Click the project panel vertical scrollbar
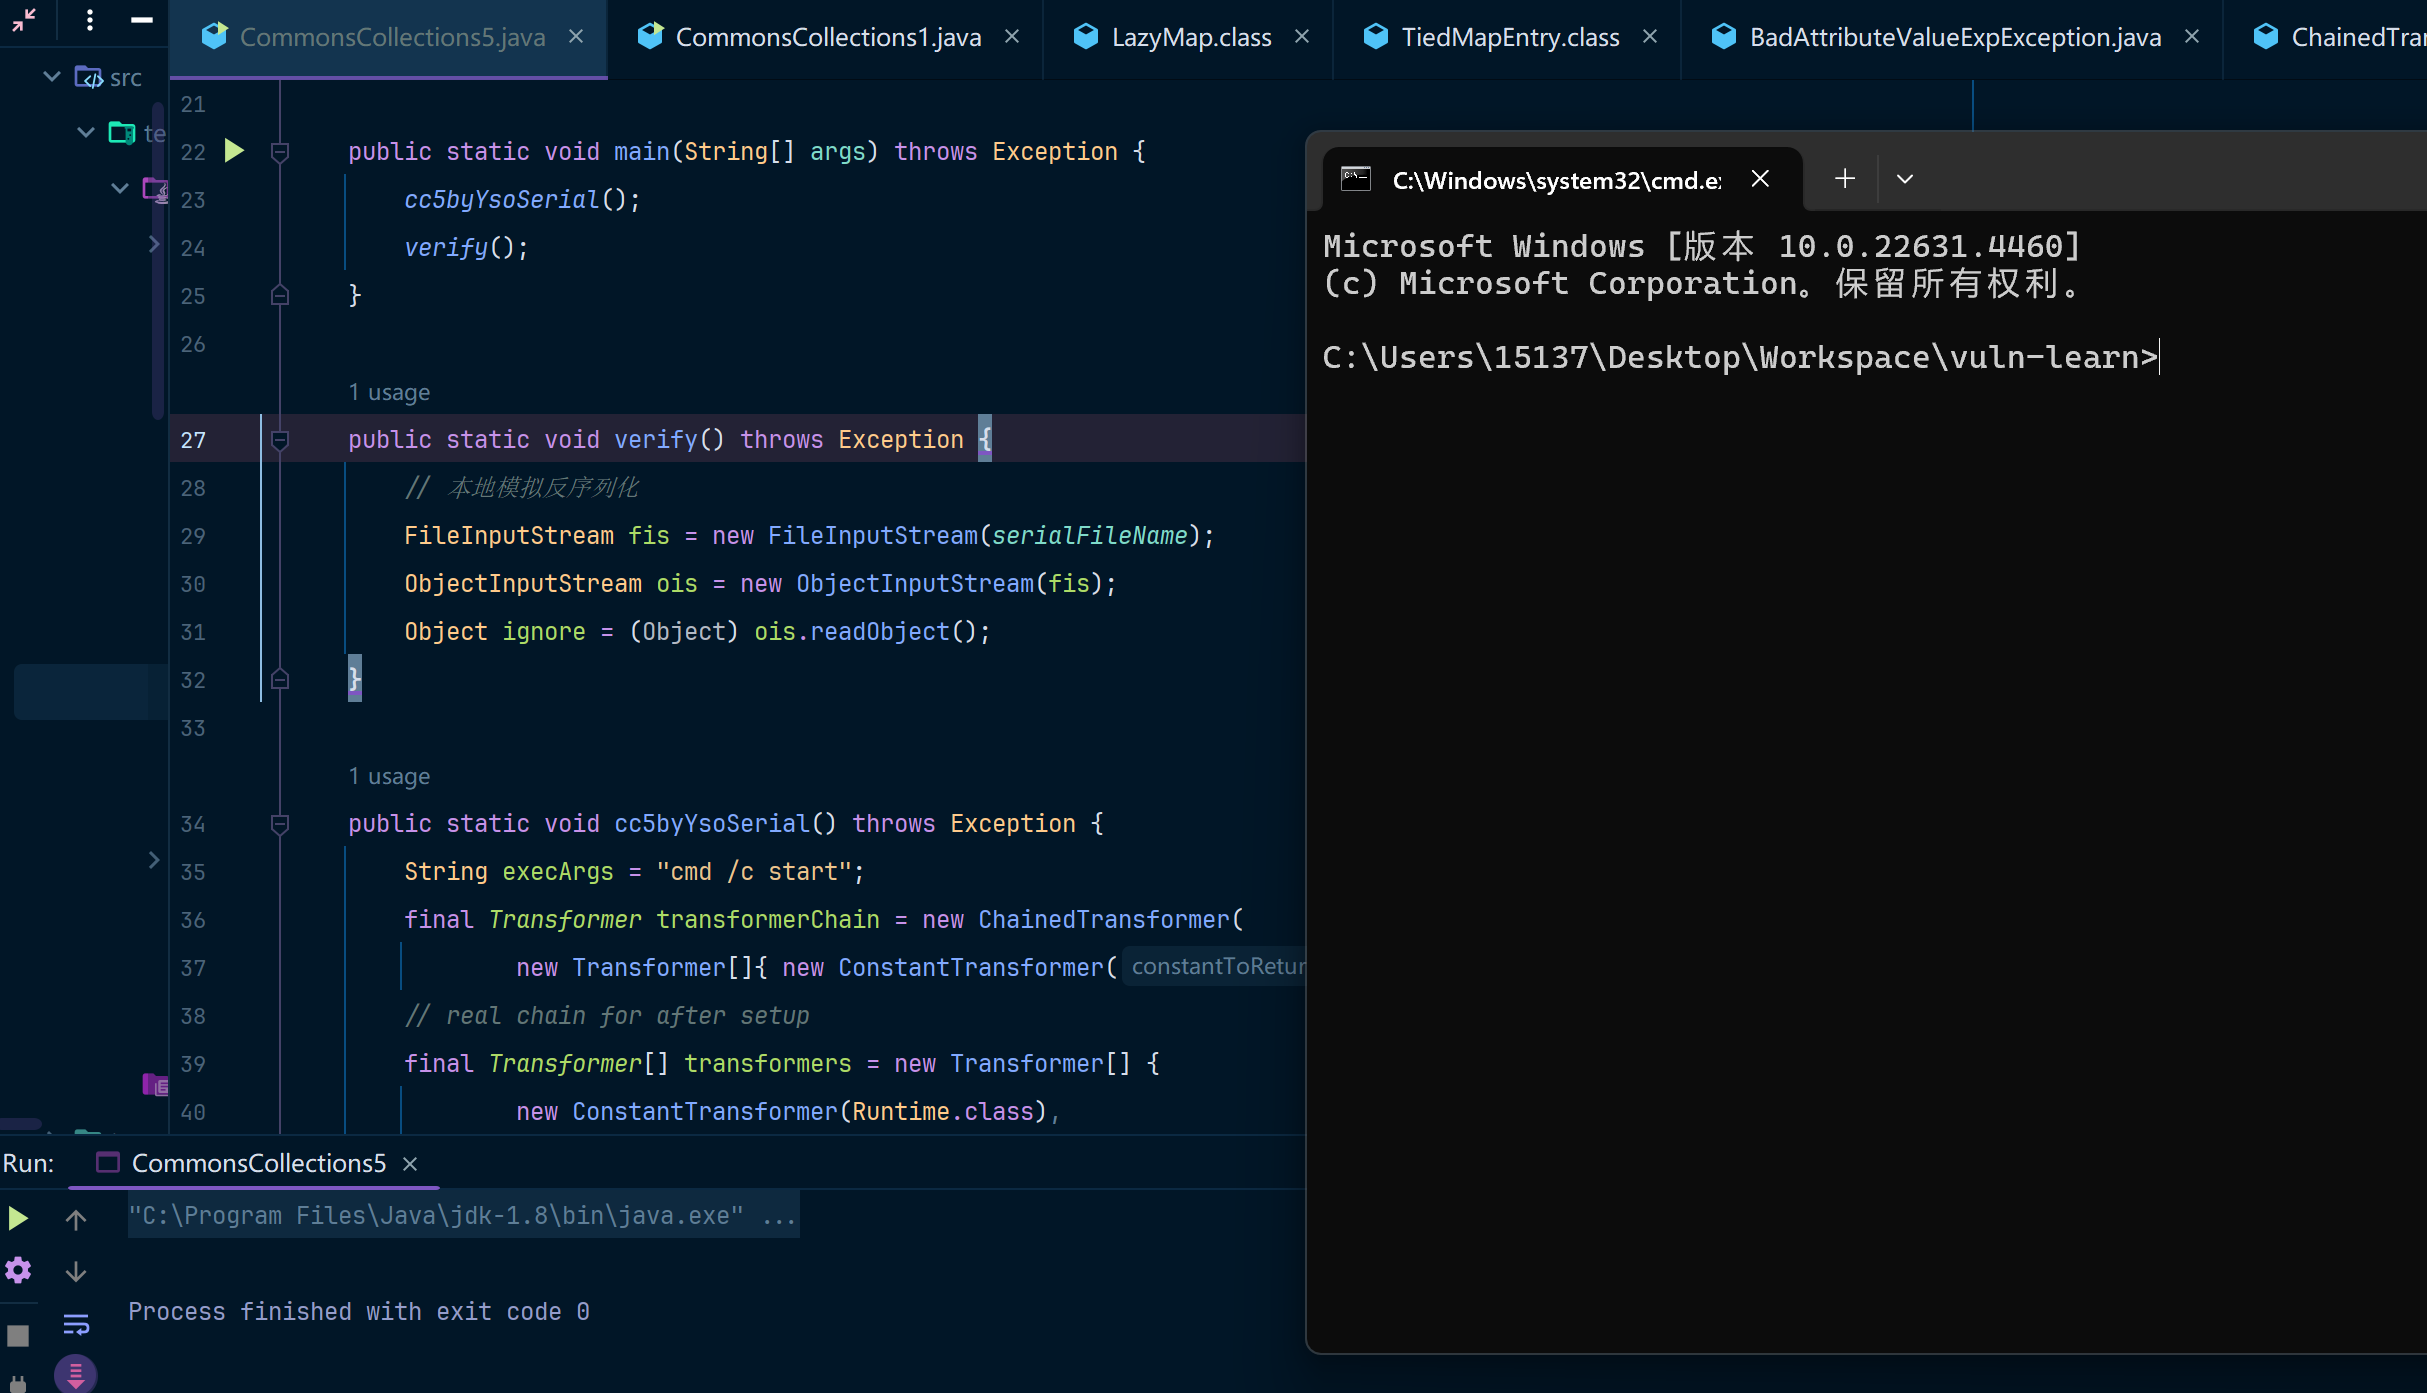Viewport: 2427px width, 1393px height. click(x=158, y=260)
